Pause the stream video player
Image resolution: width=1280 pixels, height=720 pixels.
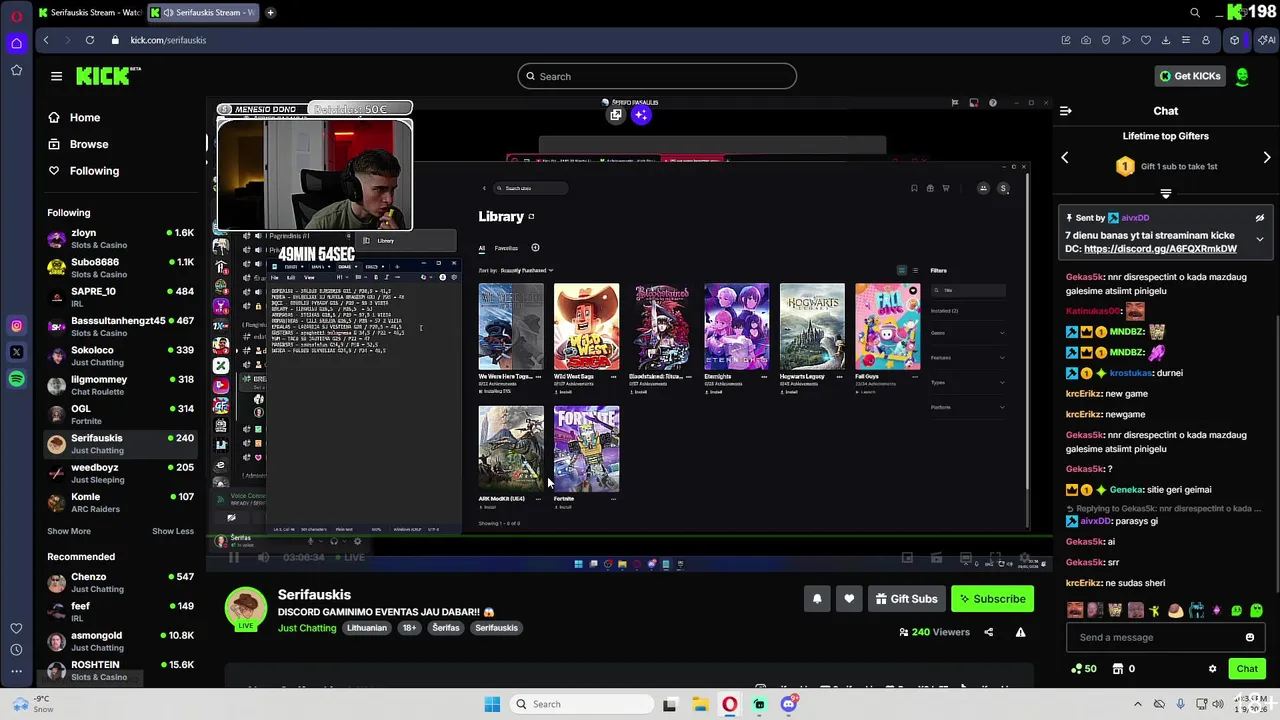233,557
